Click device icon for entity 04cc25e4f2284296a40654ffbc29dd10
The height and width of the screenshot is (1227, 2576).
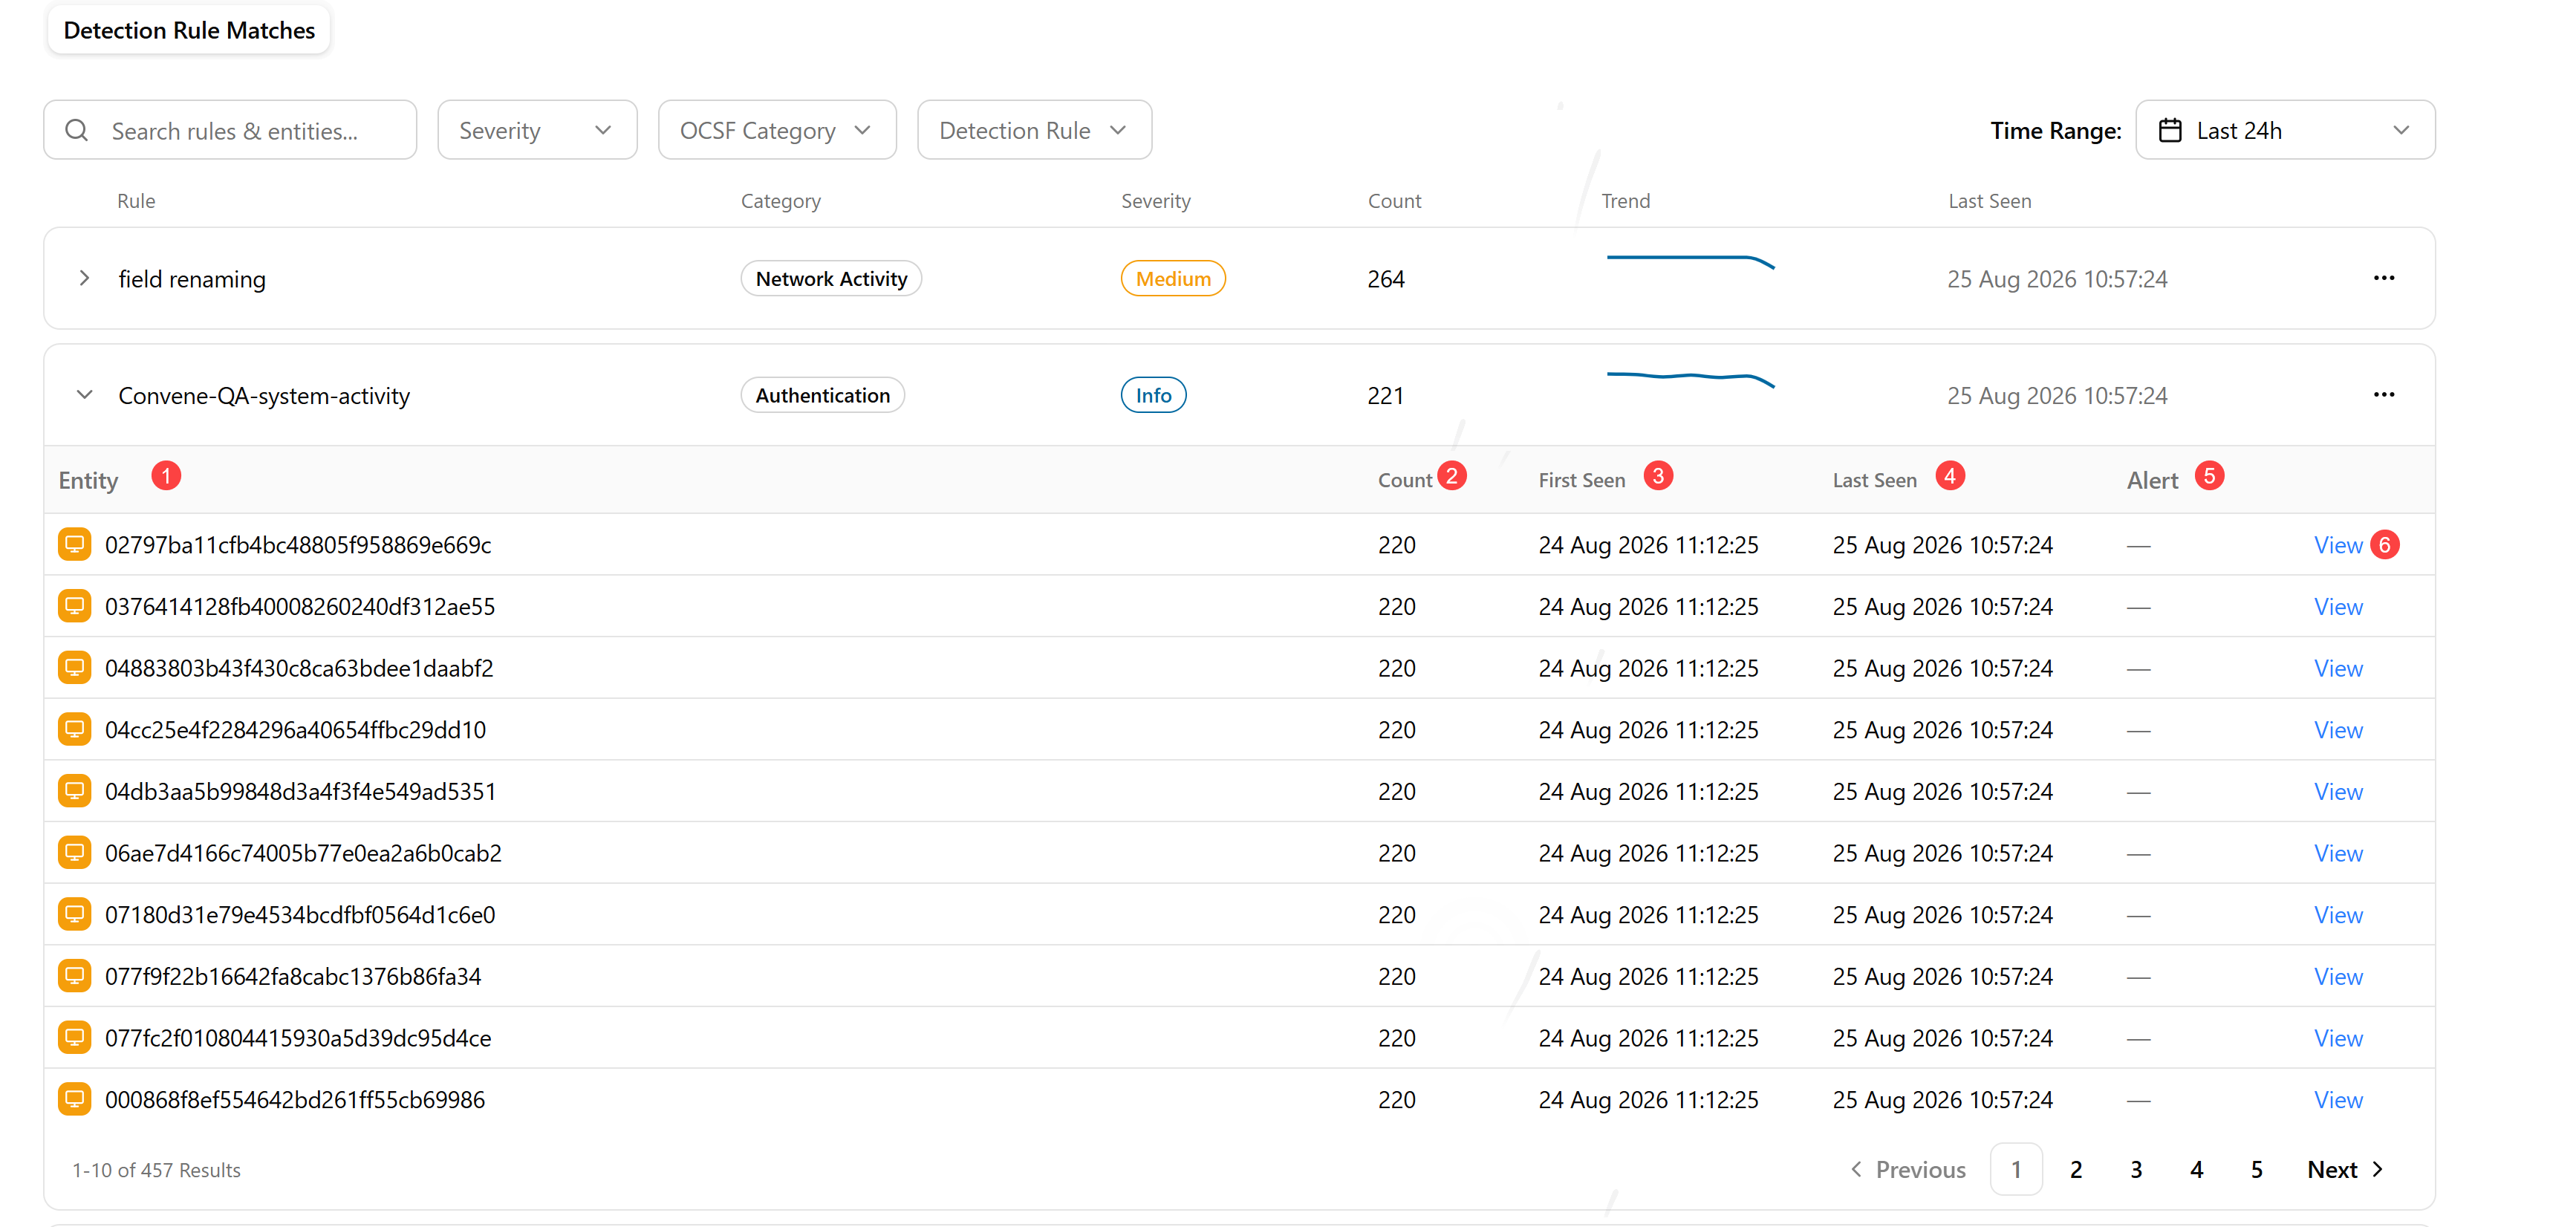74,729
